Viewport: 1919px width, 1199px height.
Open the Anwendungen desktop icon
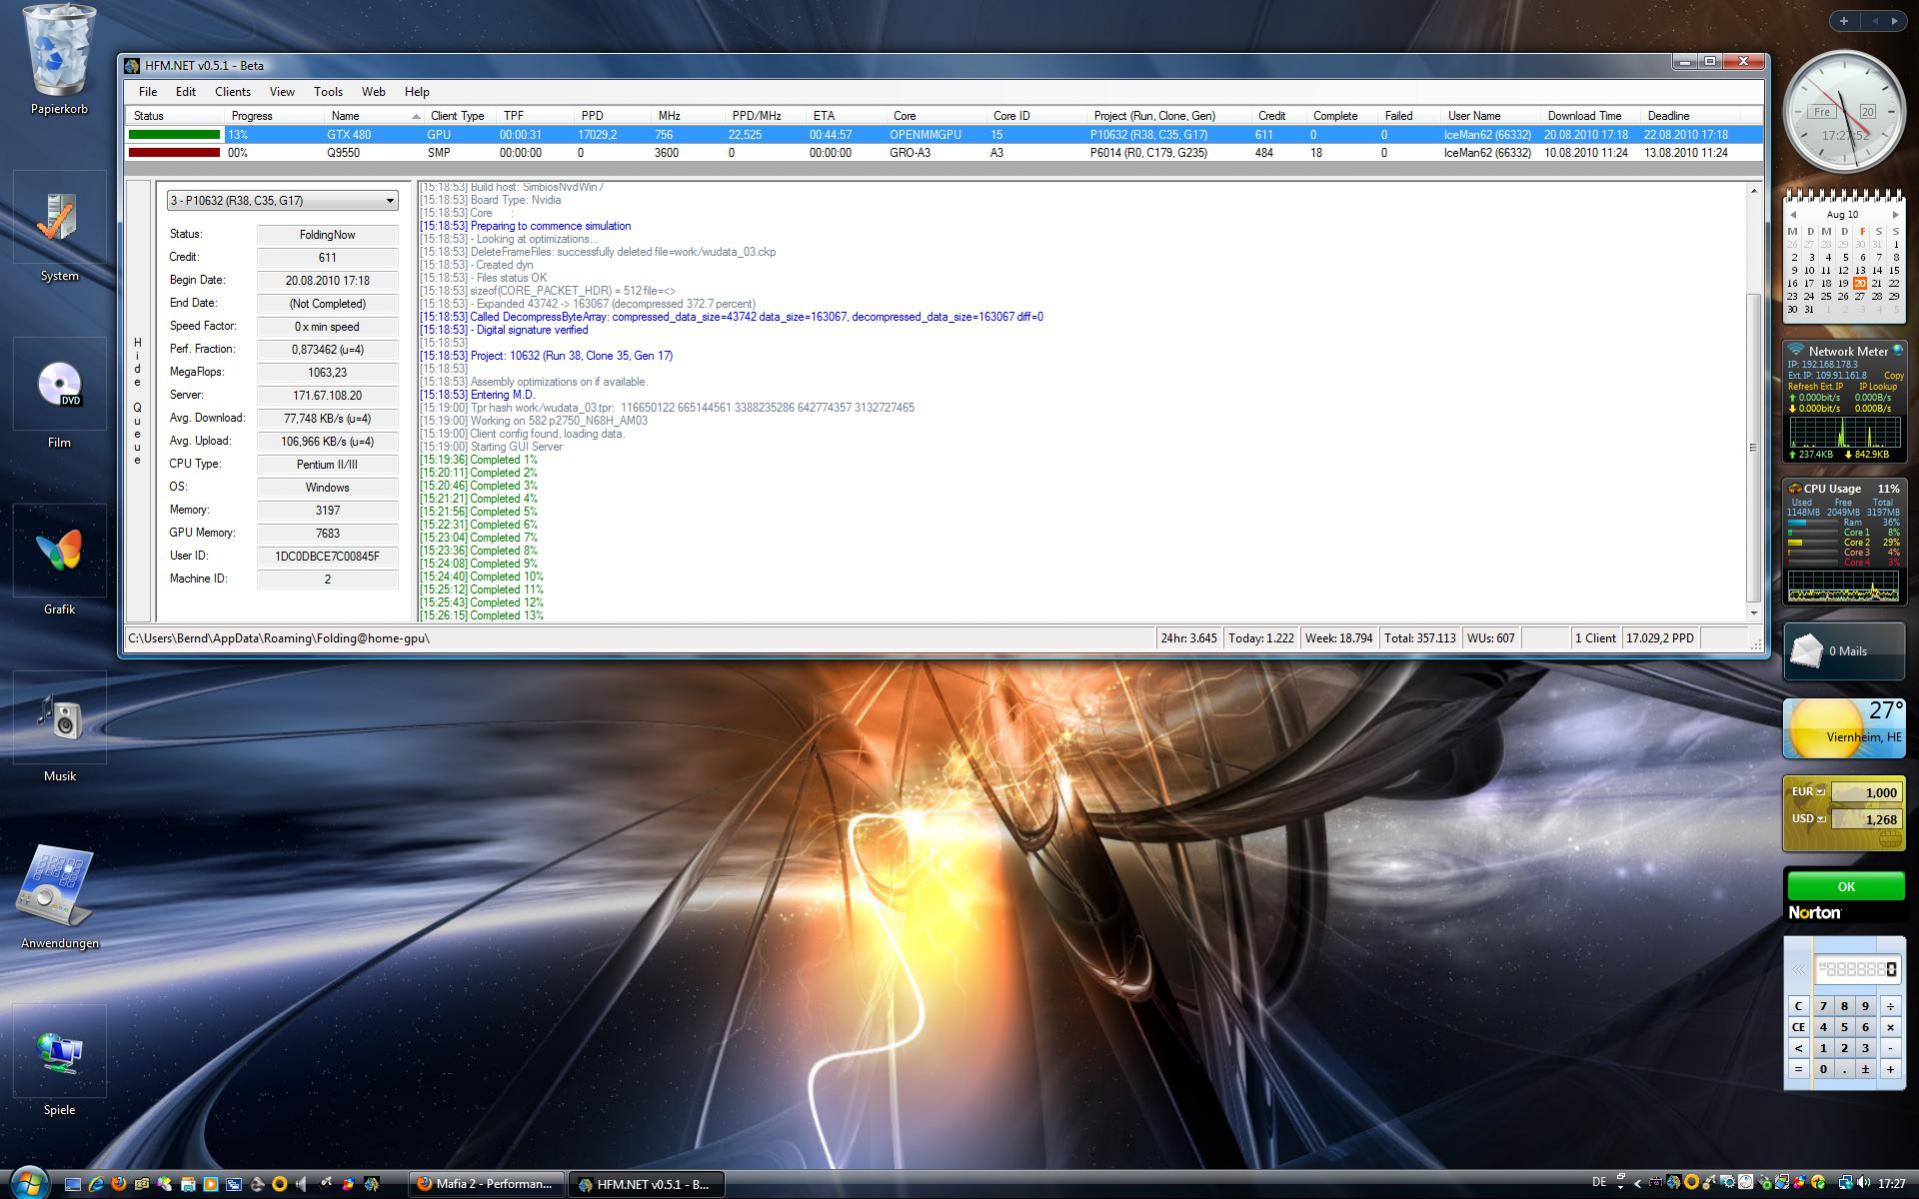tap(59, 895)
